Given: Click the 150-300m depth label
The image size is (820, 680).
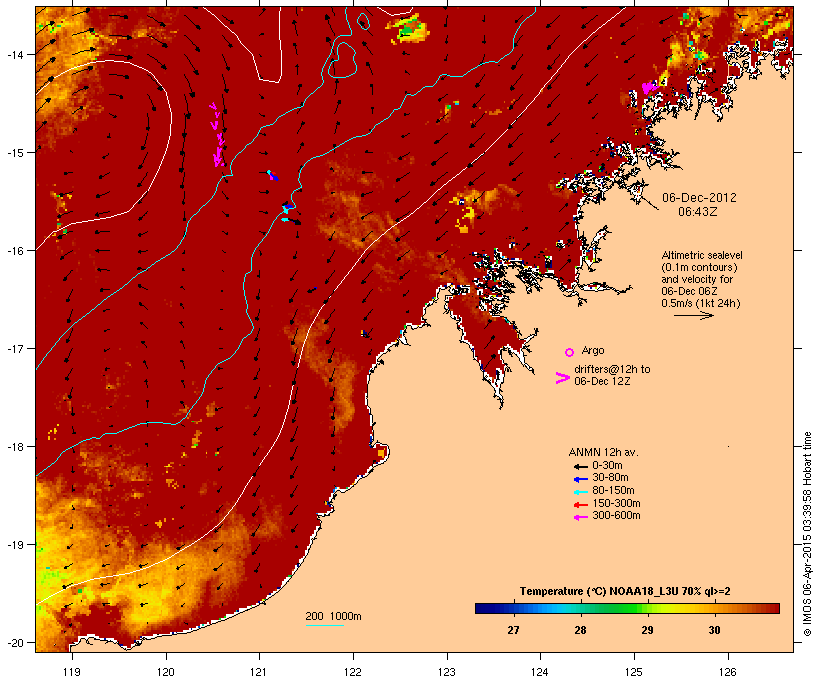Looking at the screenshot, I should [x=616, y=503].
